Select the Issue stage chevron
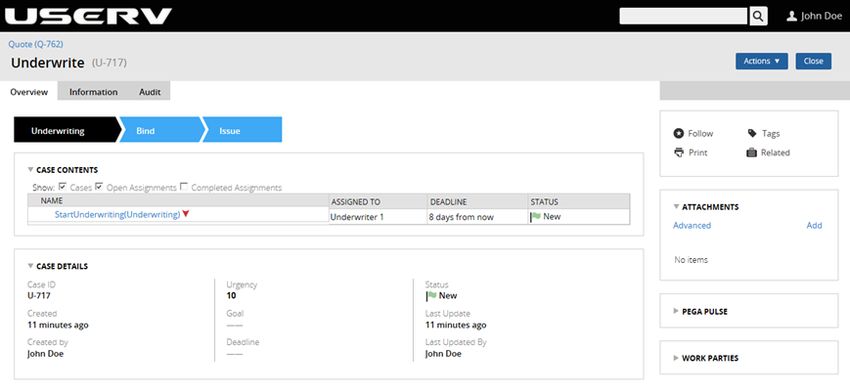 (242, 131)
